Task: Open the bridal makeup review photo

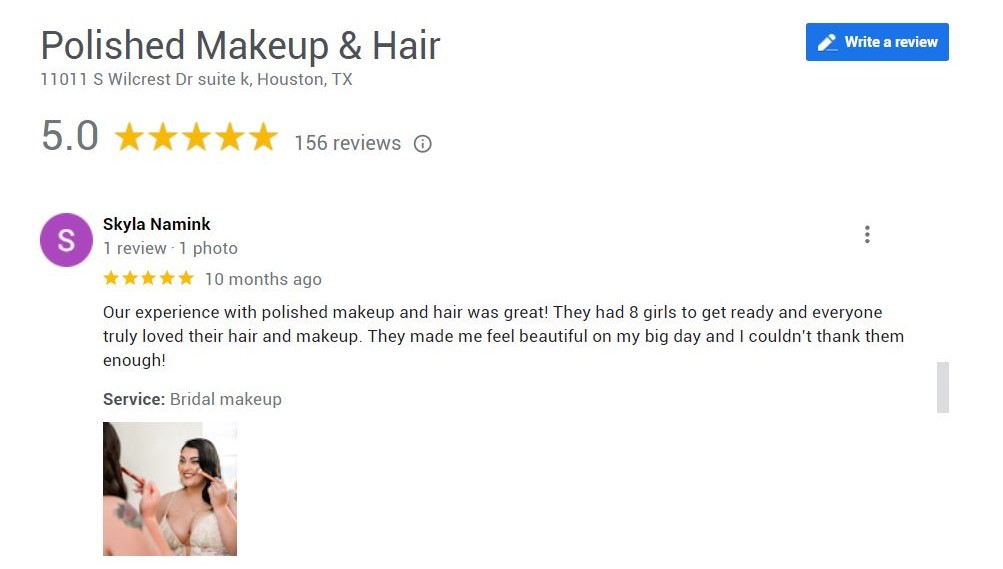Action: (170, 488)
